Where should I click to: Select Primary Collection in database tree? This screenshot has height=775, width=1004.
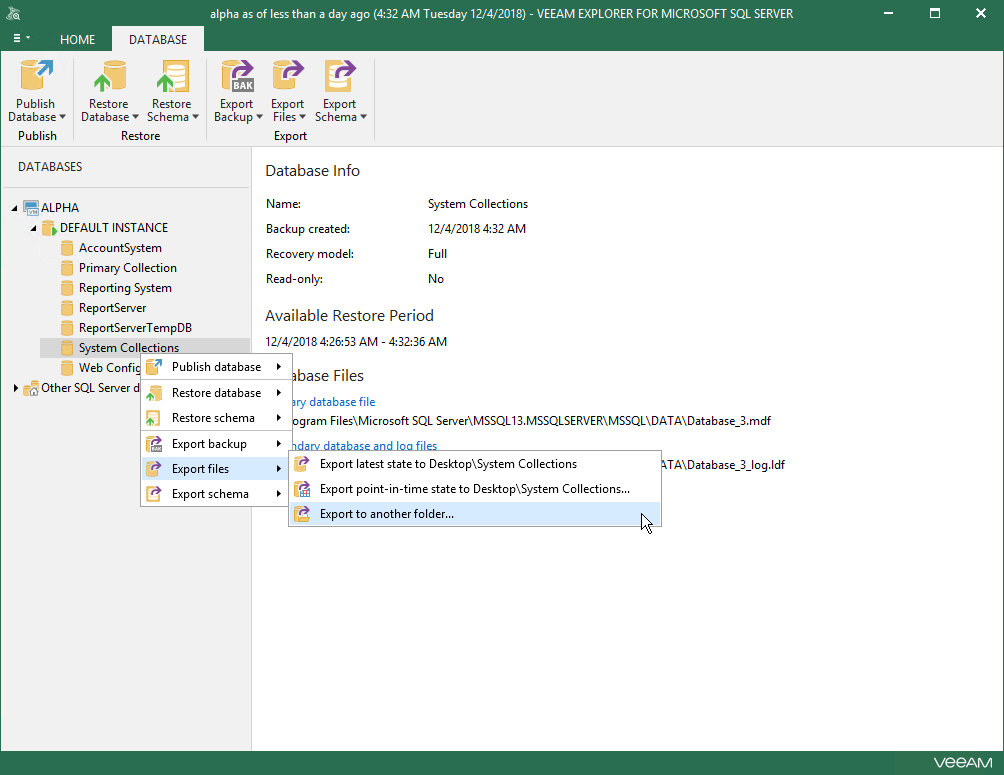click(128, 268)
